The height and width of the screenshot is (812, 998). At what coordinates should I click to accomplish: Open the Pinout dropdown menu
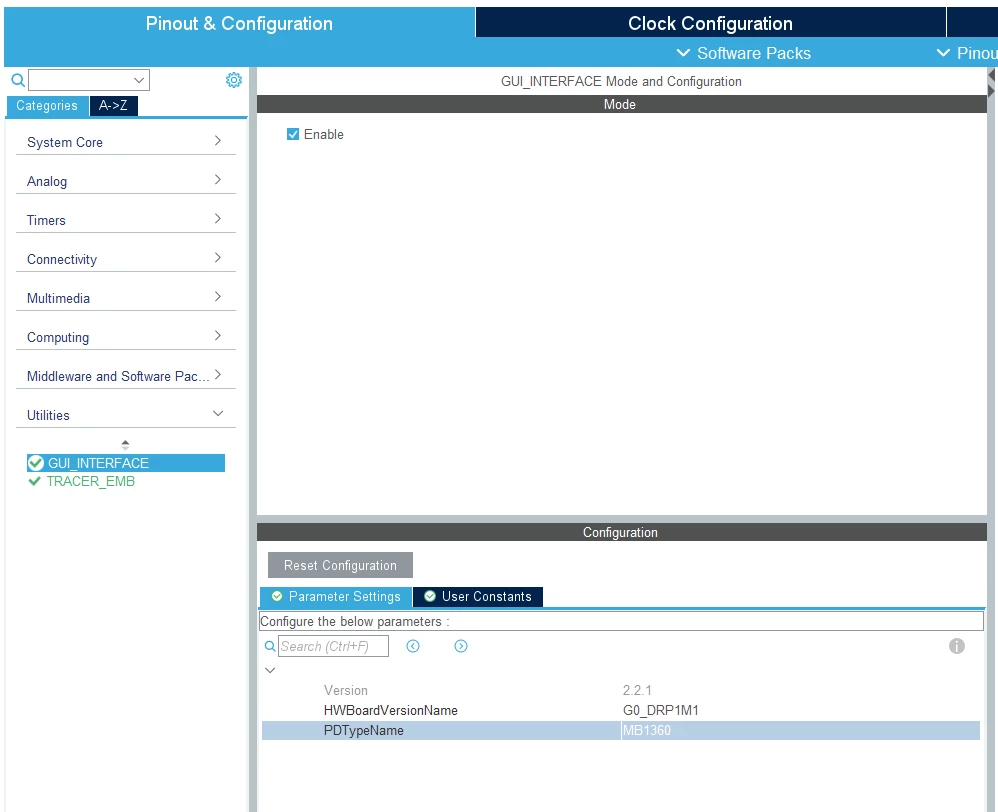[967, 53]
